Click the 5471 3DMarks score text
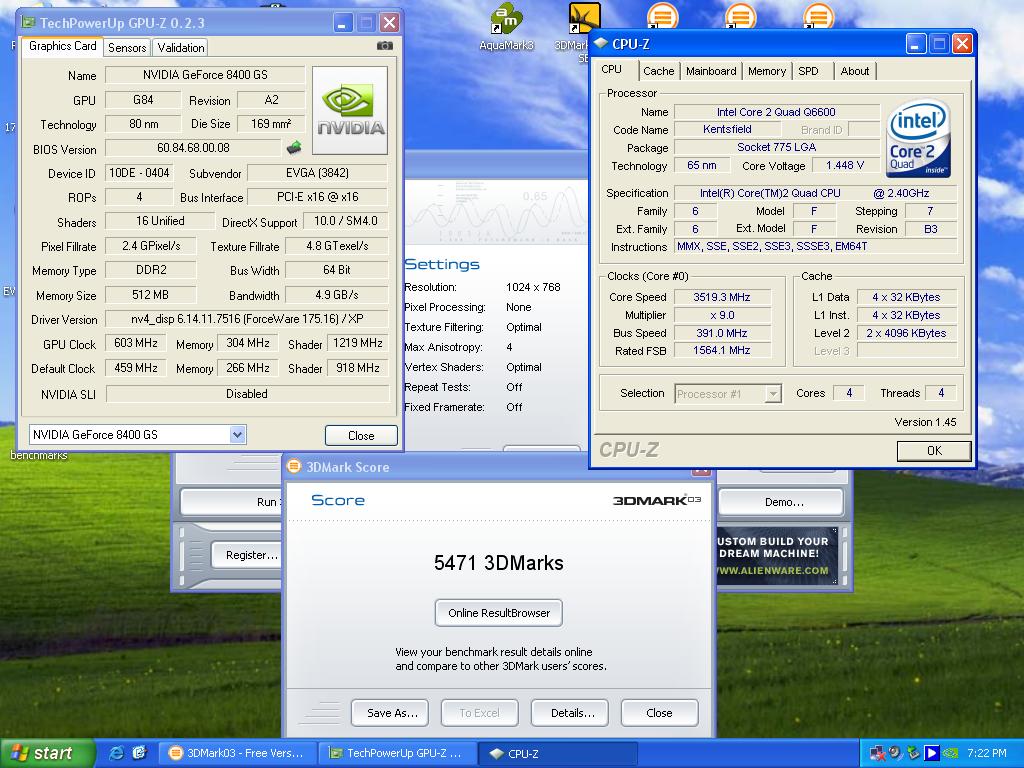This screenshot has width=1024, height=768. pyautogui.click(x=499, y=562)
